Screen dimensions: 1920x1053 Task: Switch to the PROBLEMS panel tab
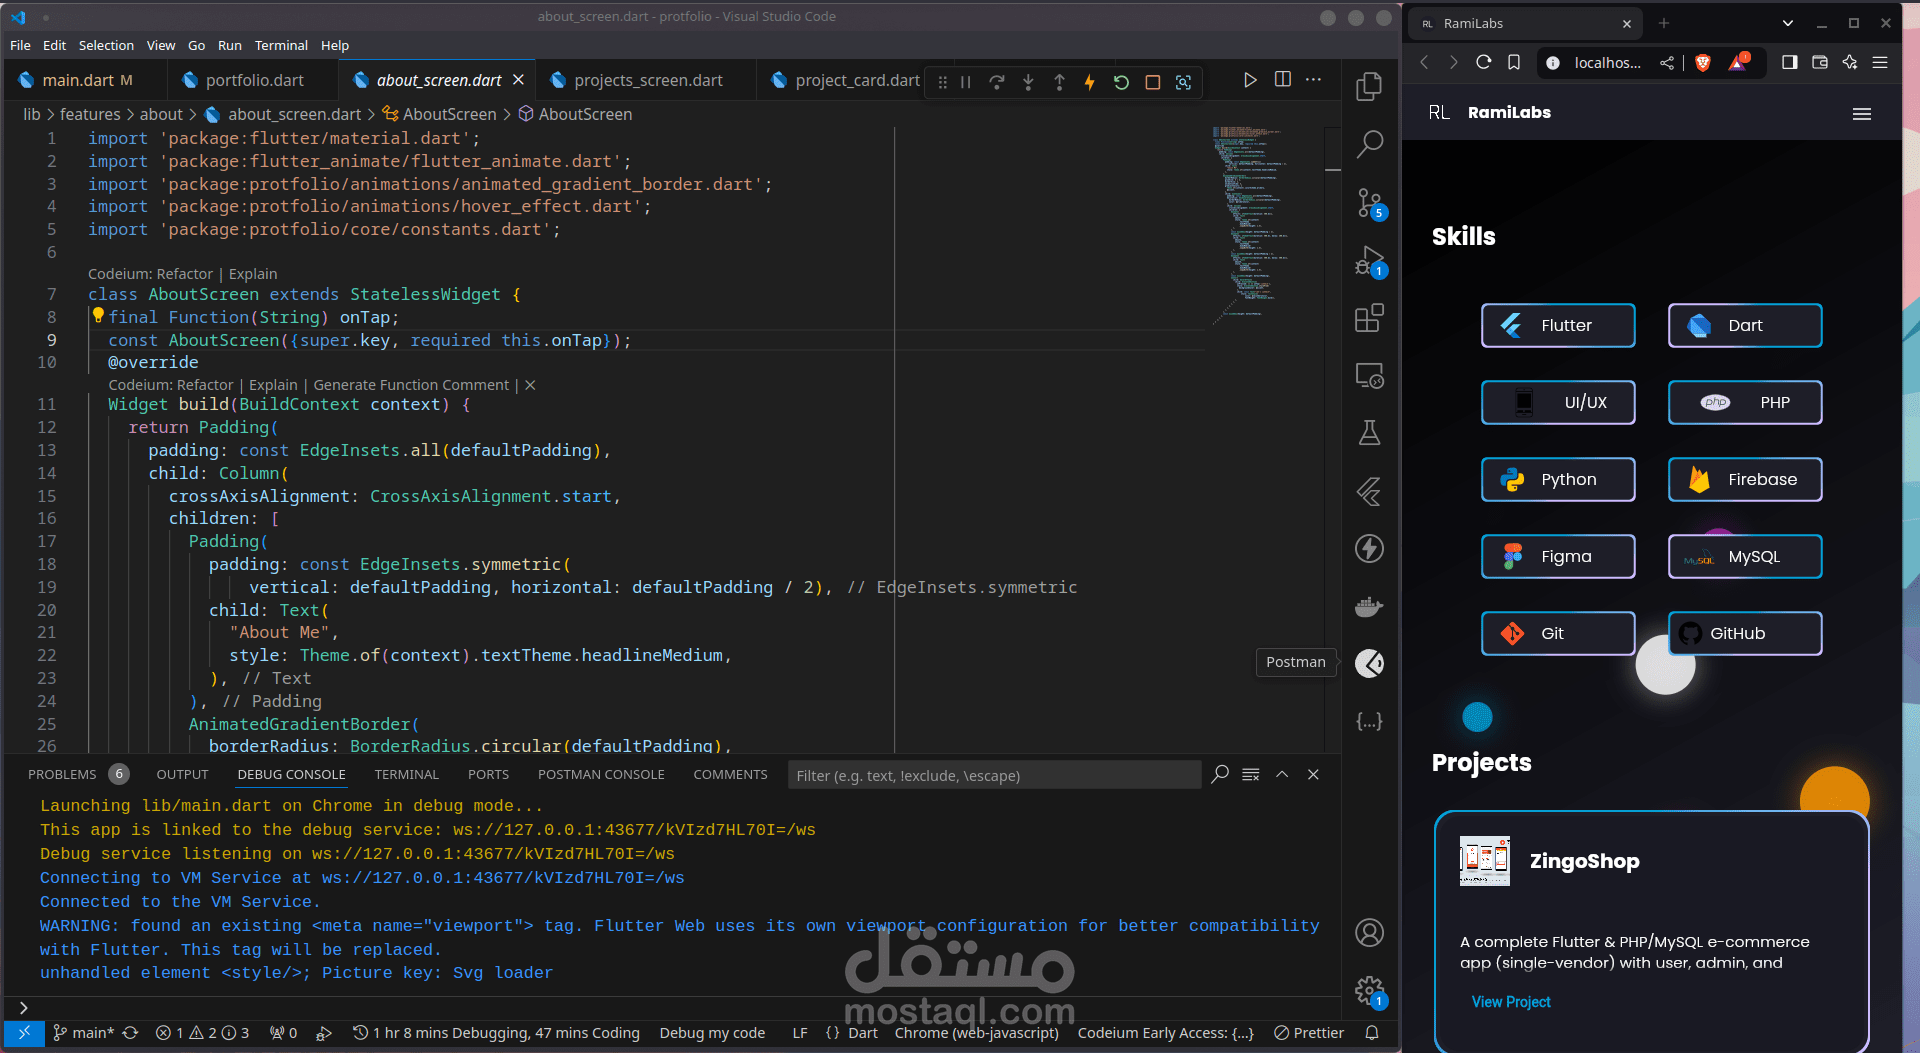tap(62, 775)
